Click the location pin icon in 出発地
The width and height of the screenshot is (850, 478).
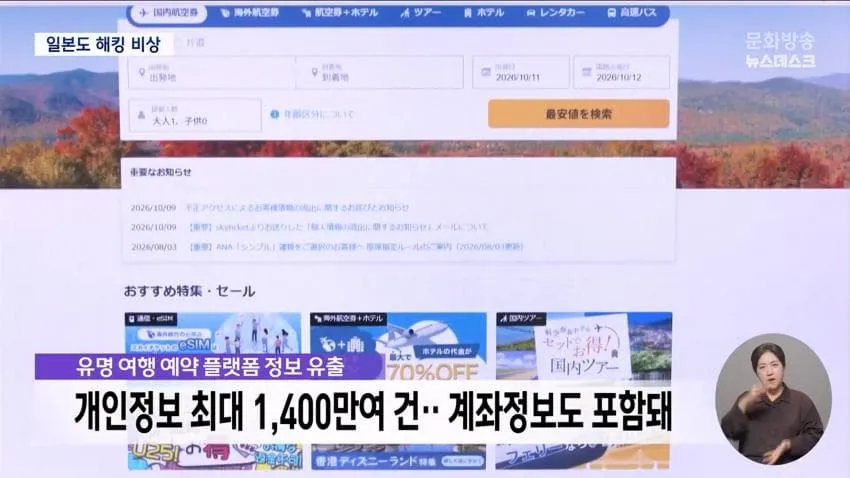[x=141, y=72]
